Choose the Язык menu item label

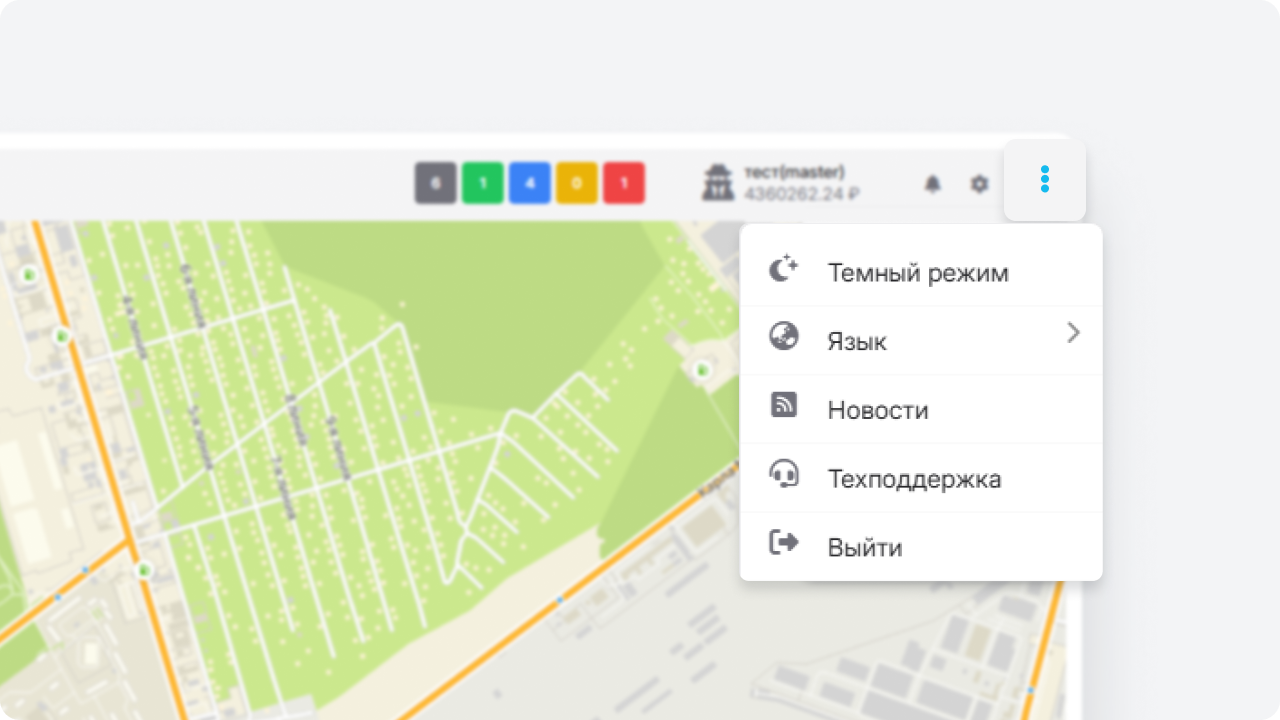[857, 342]
